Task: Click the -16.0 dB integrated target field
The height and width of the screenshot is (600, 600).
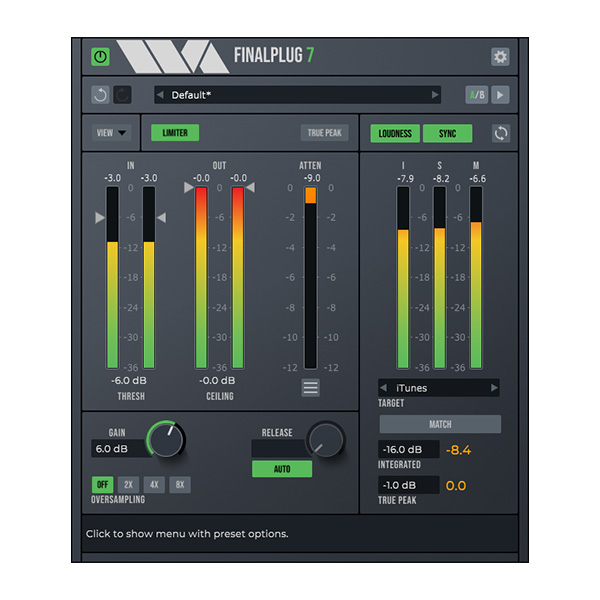Action: (x=408, y=449)
